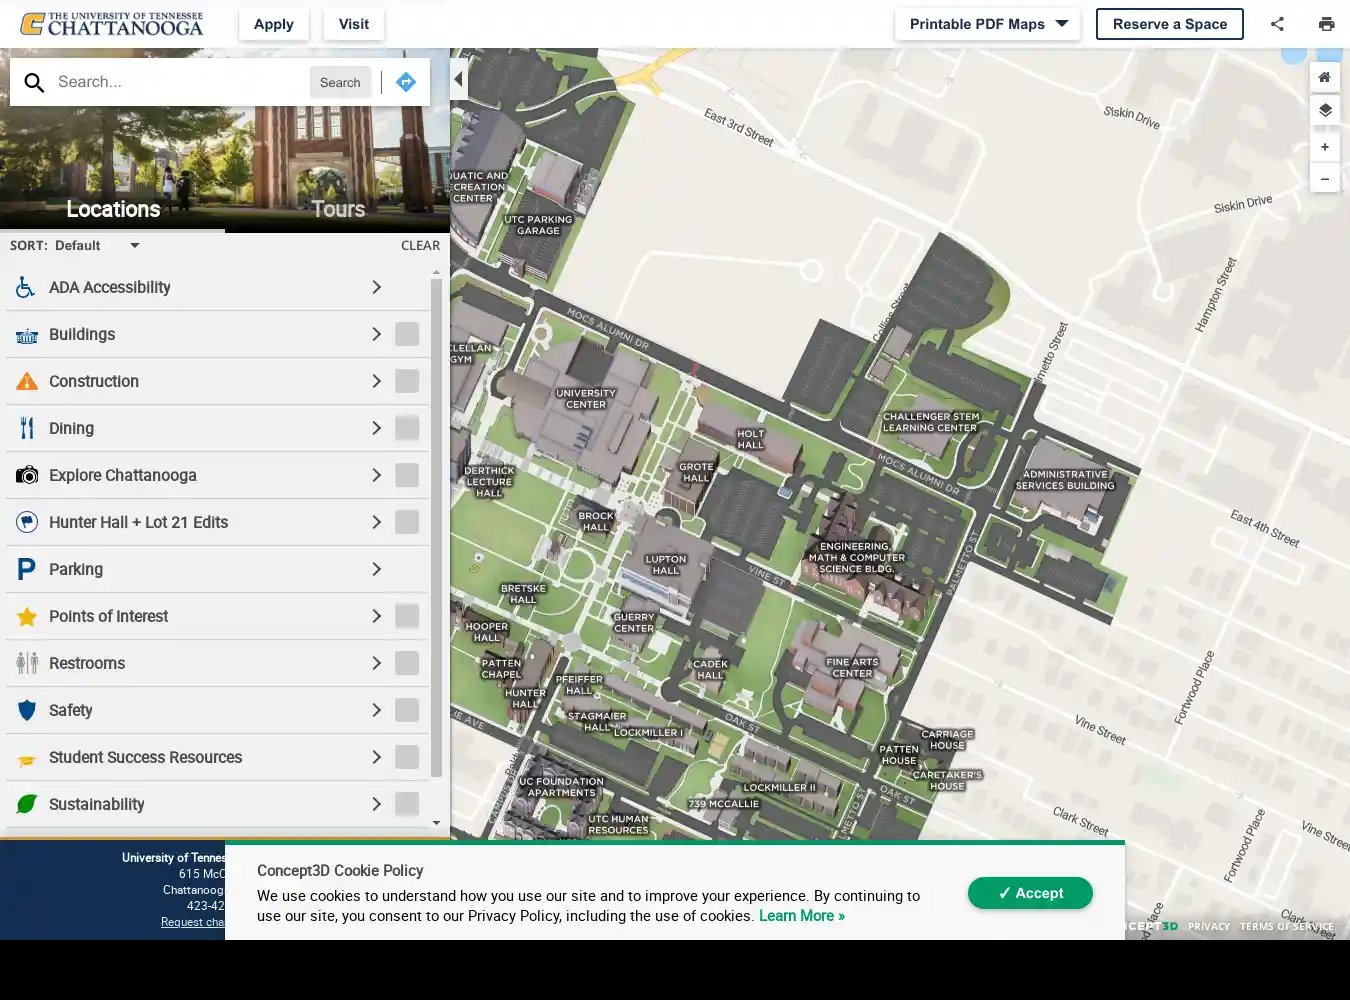Click the ADA Accessibility wheelchair icon
1350x1000 pixels.
coord(27,287)
